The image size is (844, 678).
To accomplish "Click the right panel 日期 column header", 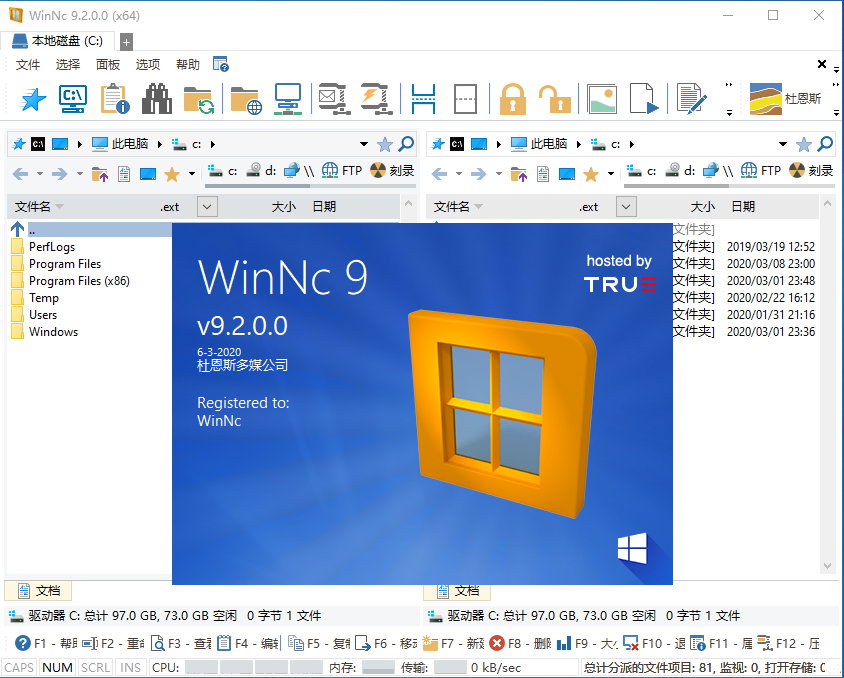I will click(x=743, y=206).
